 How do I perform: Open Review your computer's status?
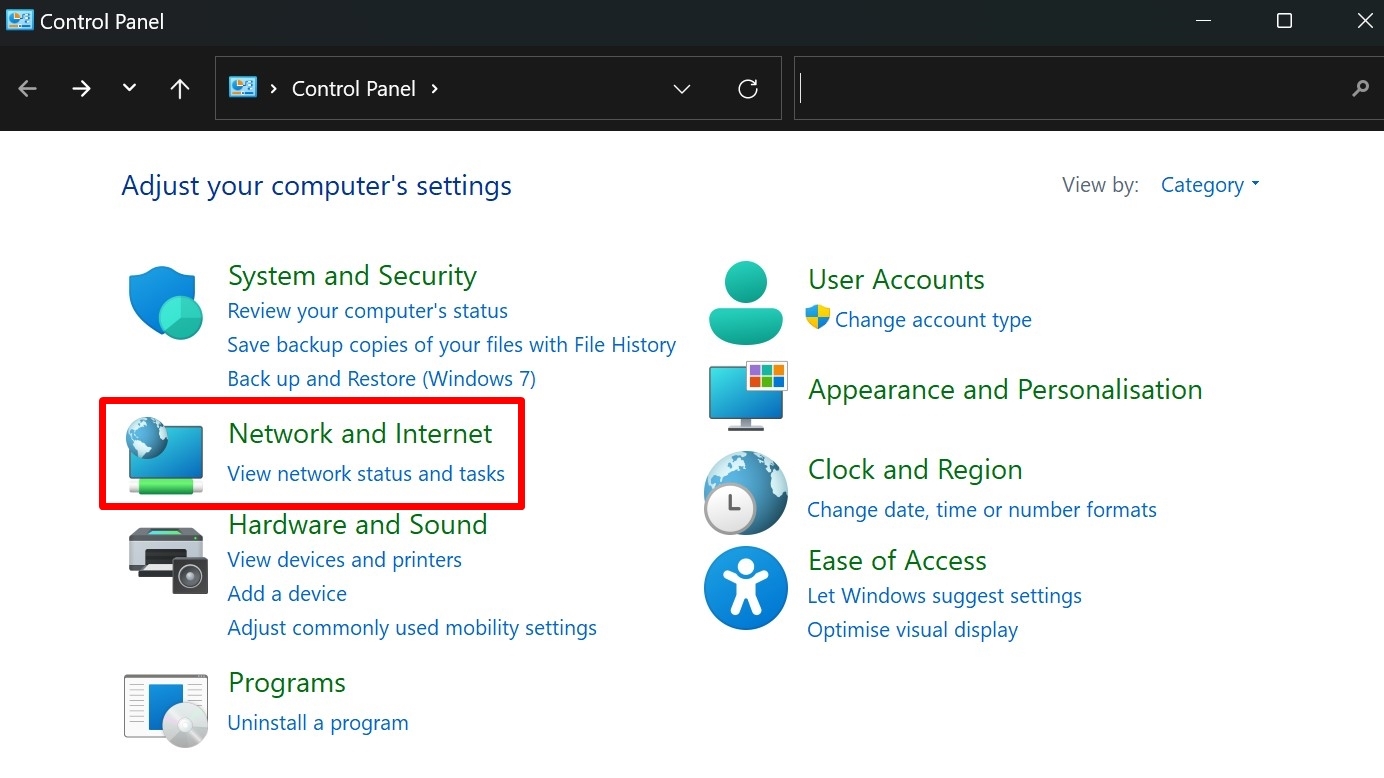pyautogui.click(x=368, y=311)
